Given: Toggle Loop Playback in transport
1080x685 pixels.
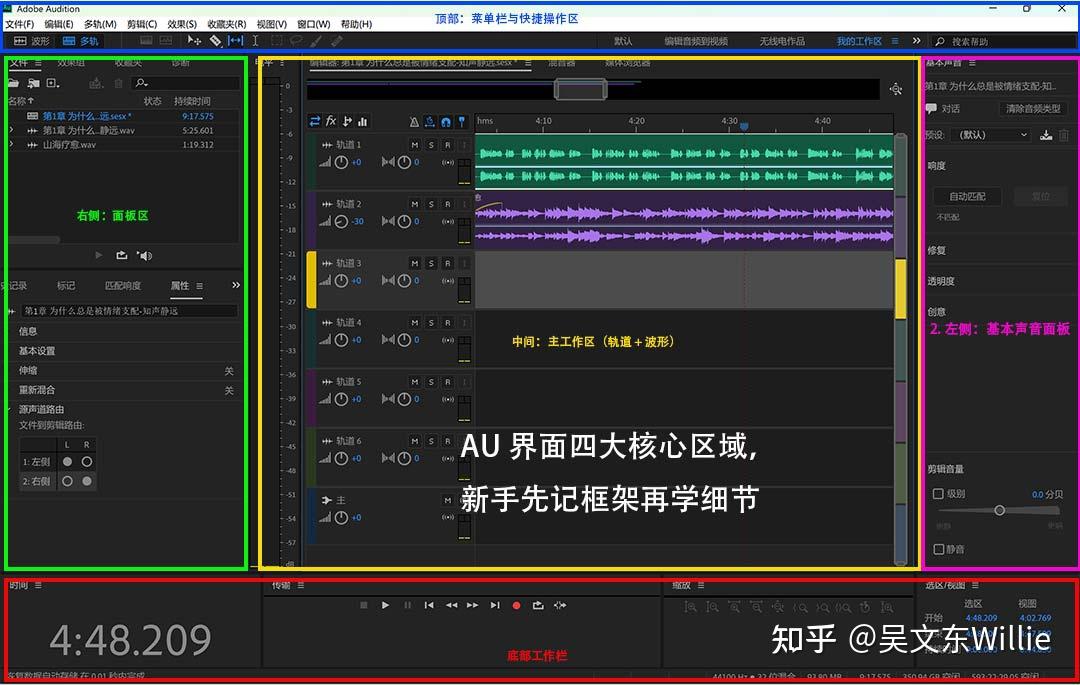Looking at the screenshot, I should (x=538, y=605).
